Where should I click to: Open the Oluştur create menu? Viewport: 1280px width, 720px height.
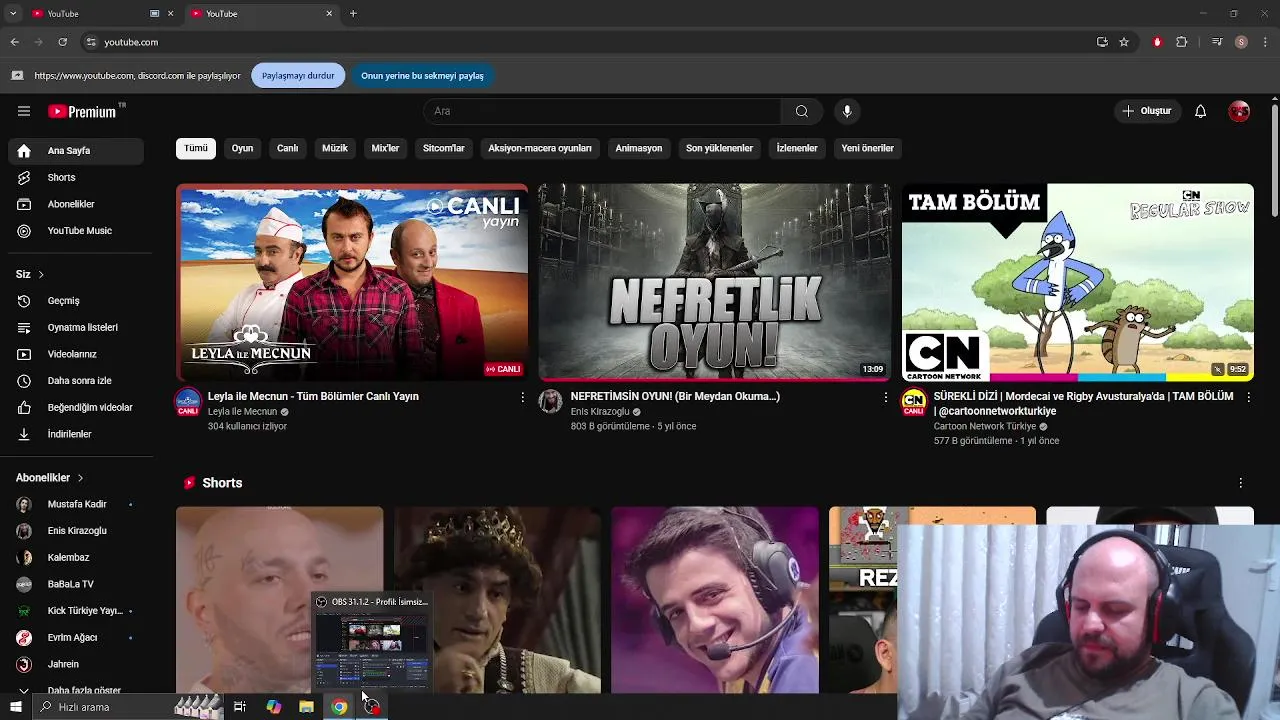[1147, 111]
